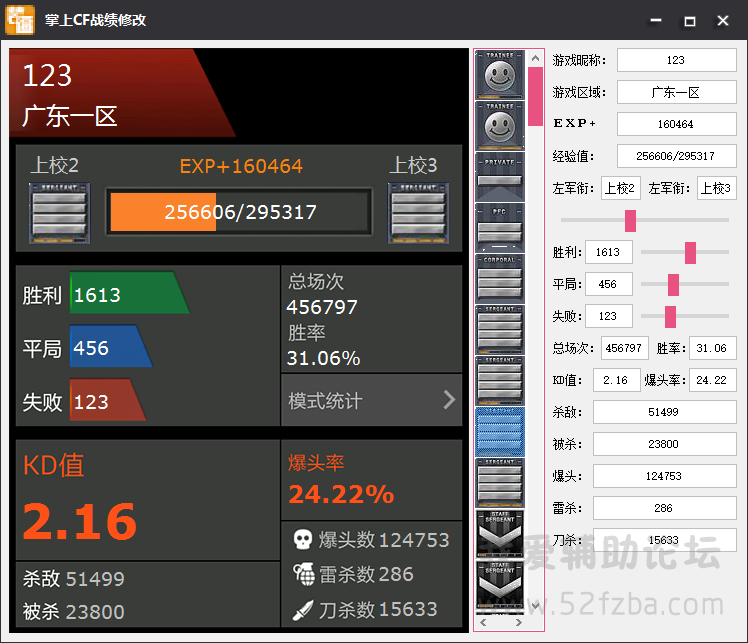Screen dimensions: 748x643
Task: Click the 杀敌 kills input field
Action: (x=664, y=412)
